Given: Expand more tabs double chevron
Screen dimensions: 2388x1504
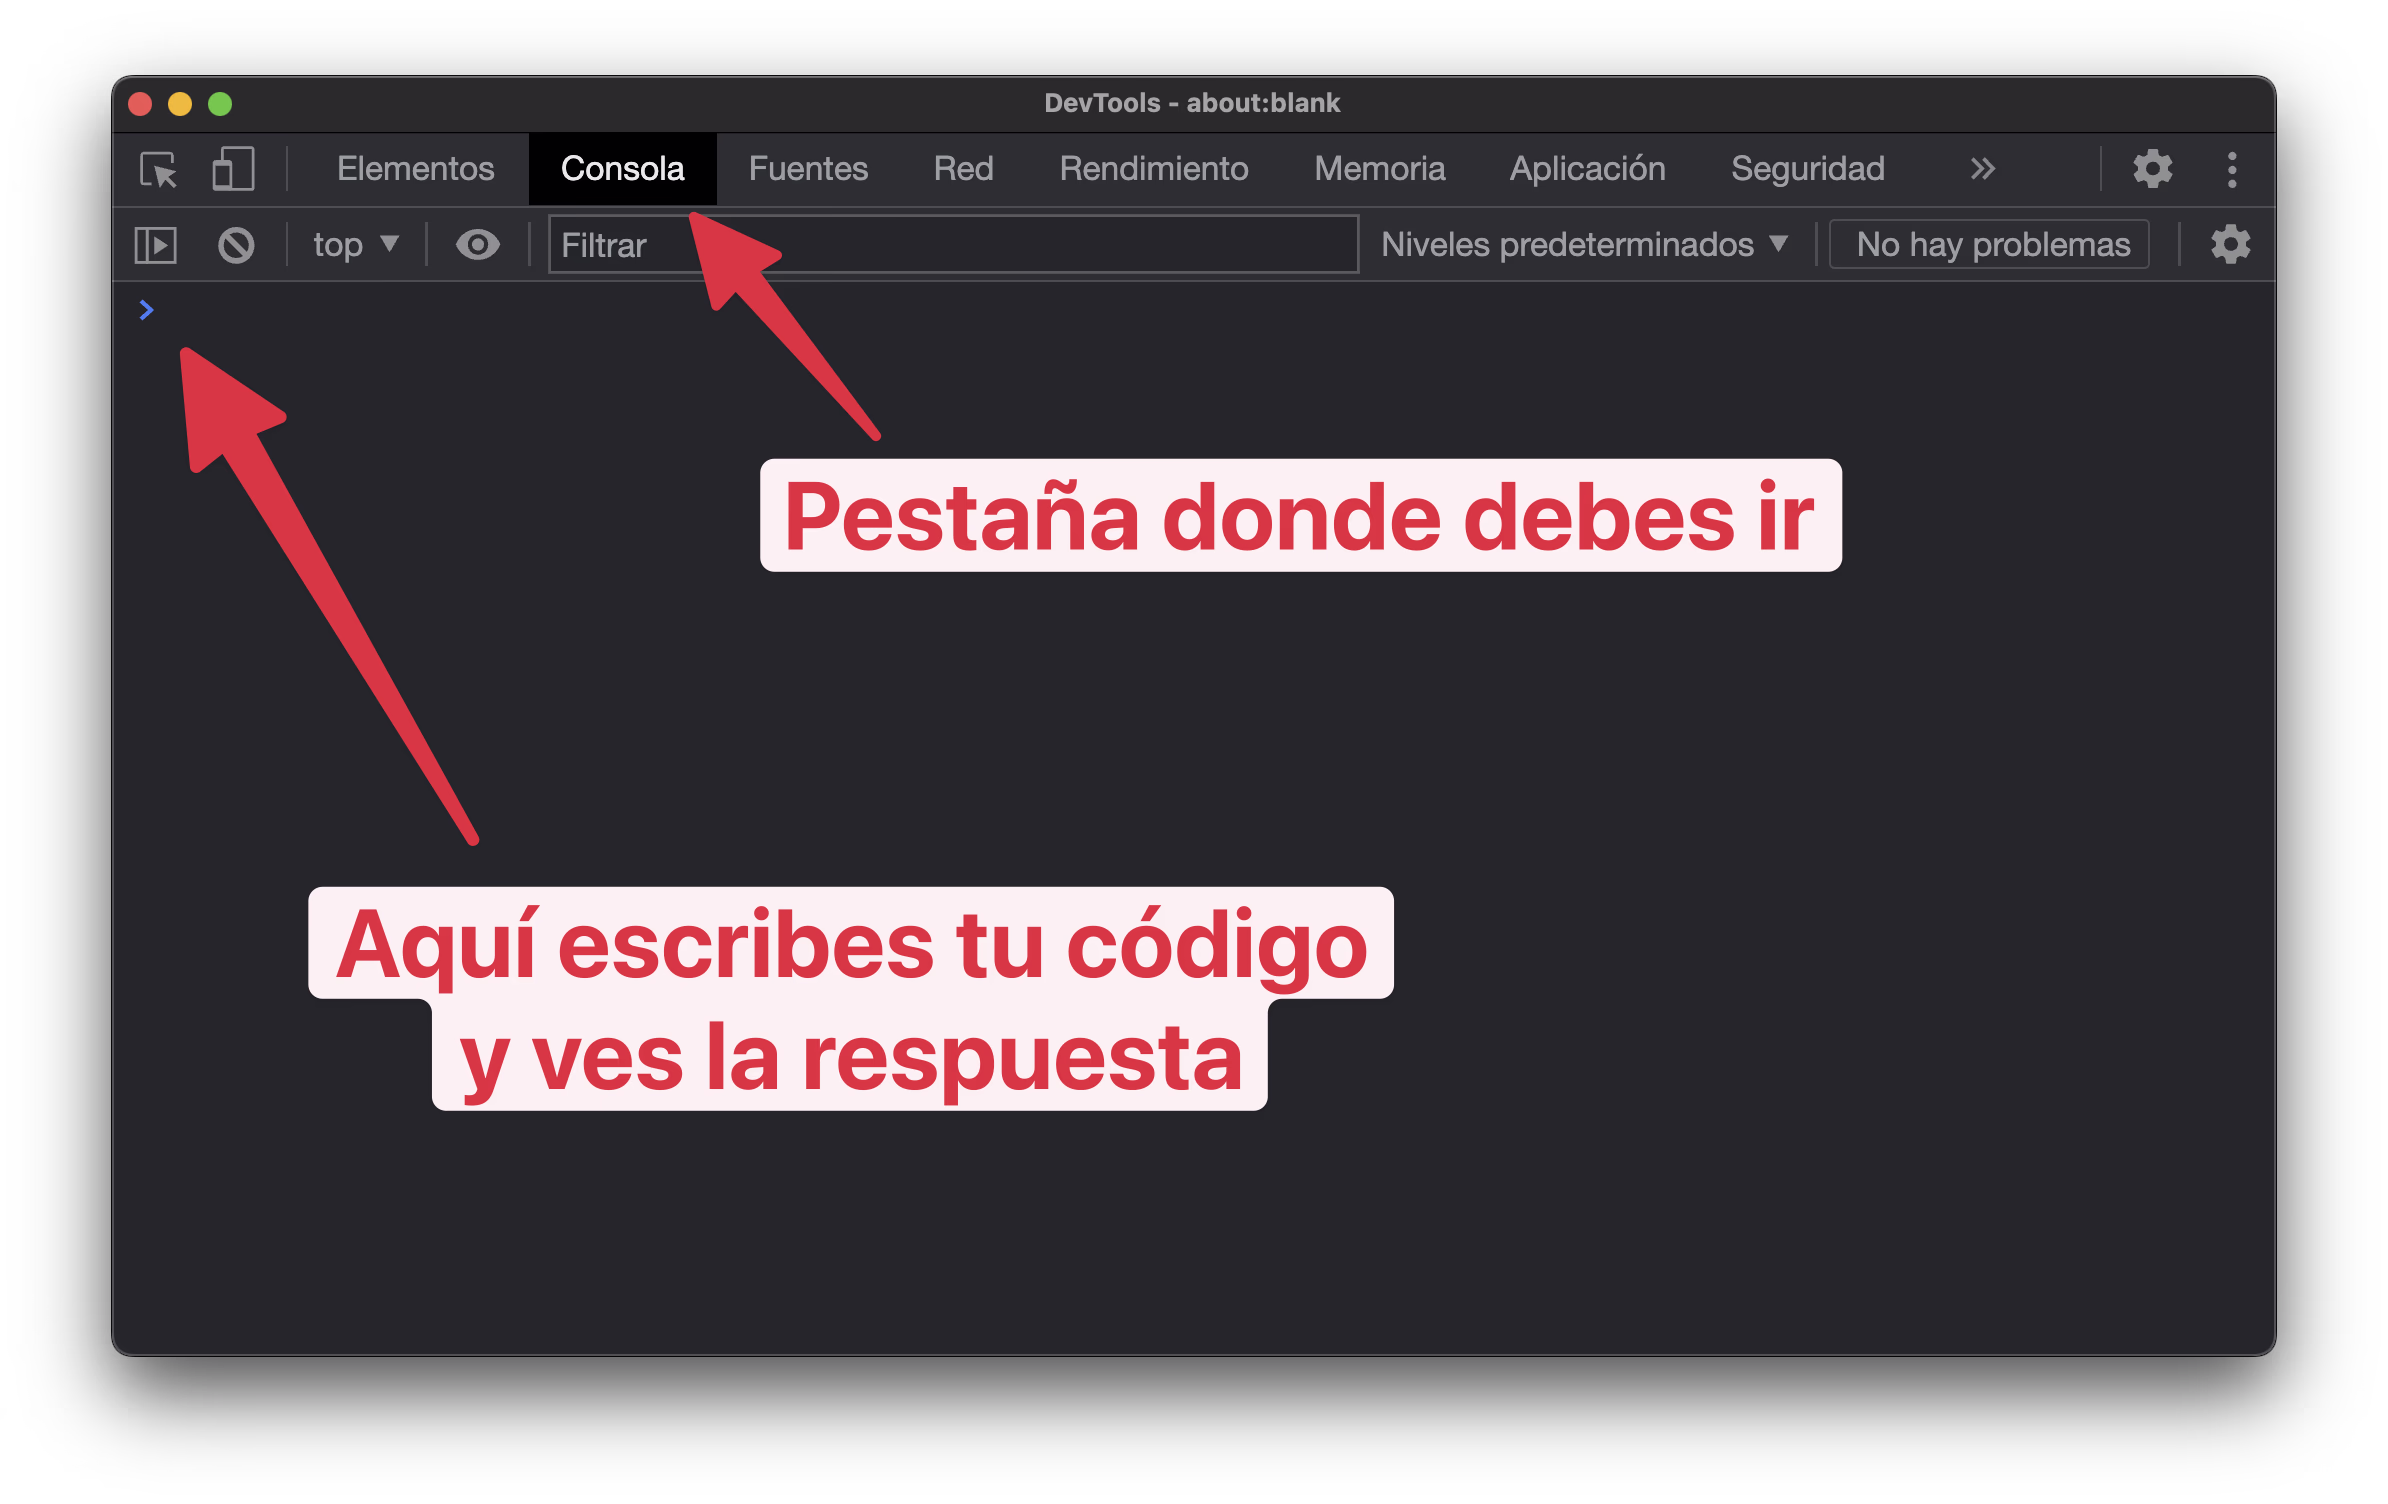Looking at the screenshot, I should tap(1982, 169).
